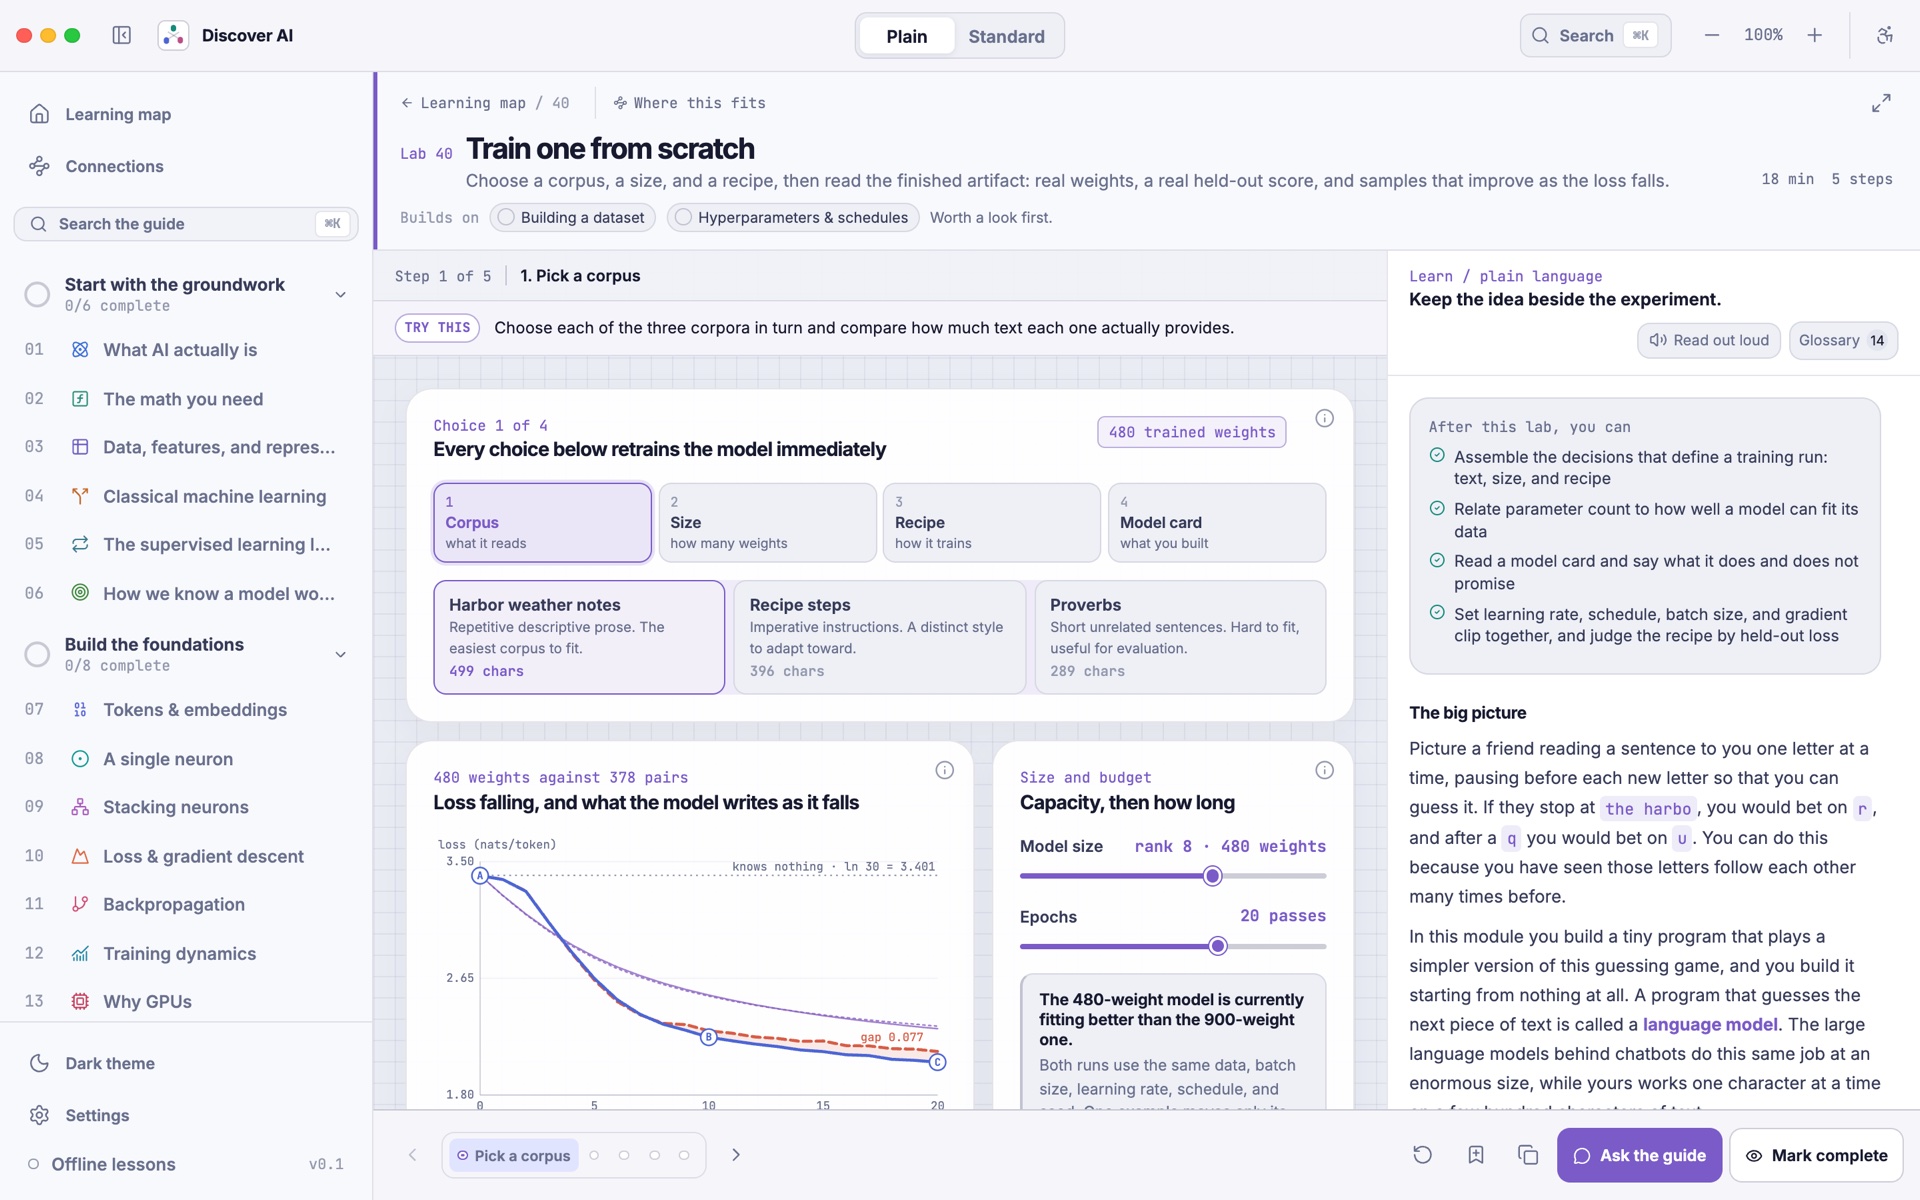Open lesson 09 Stacking neurons
This screenshot has width=1920, height=1200.
(x=186, y=807)
